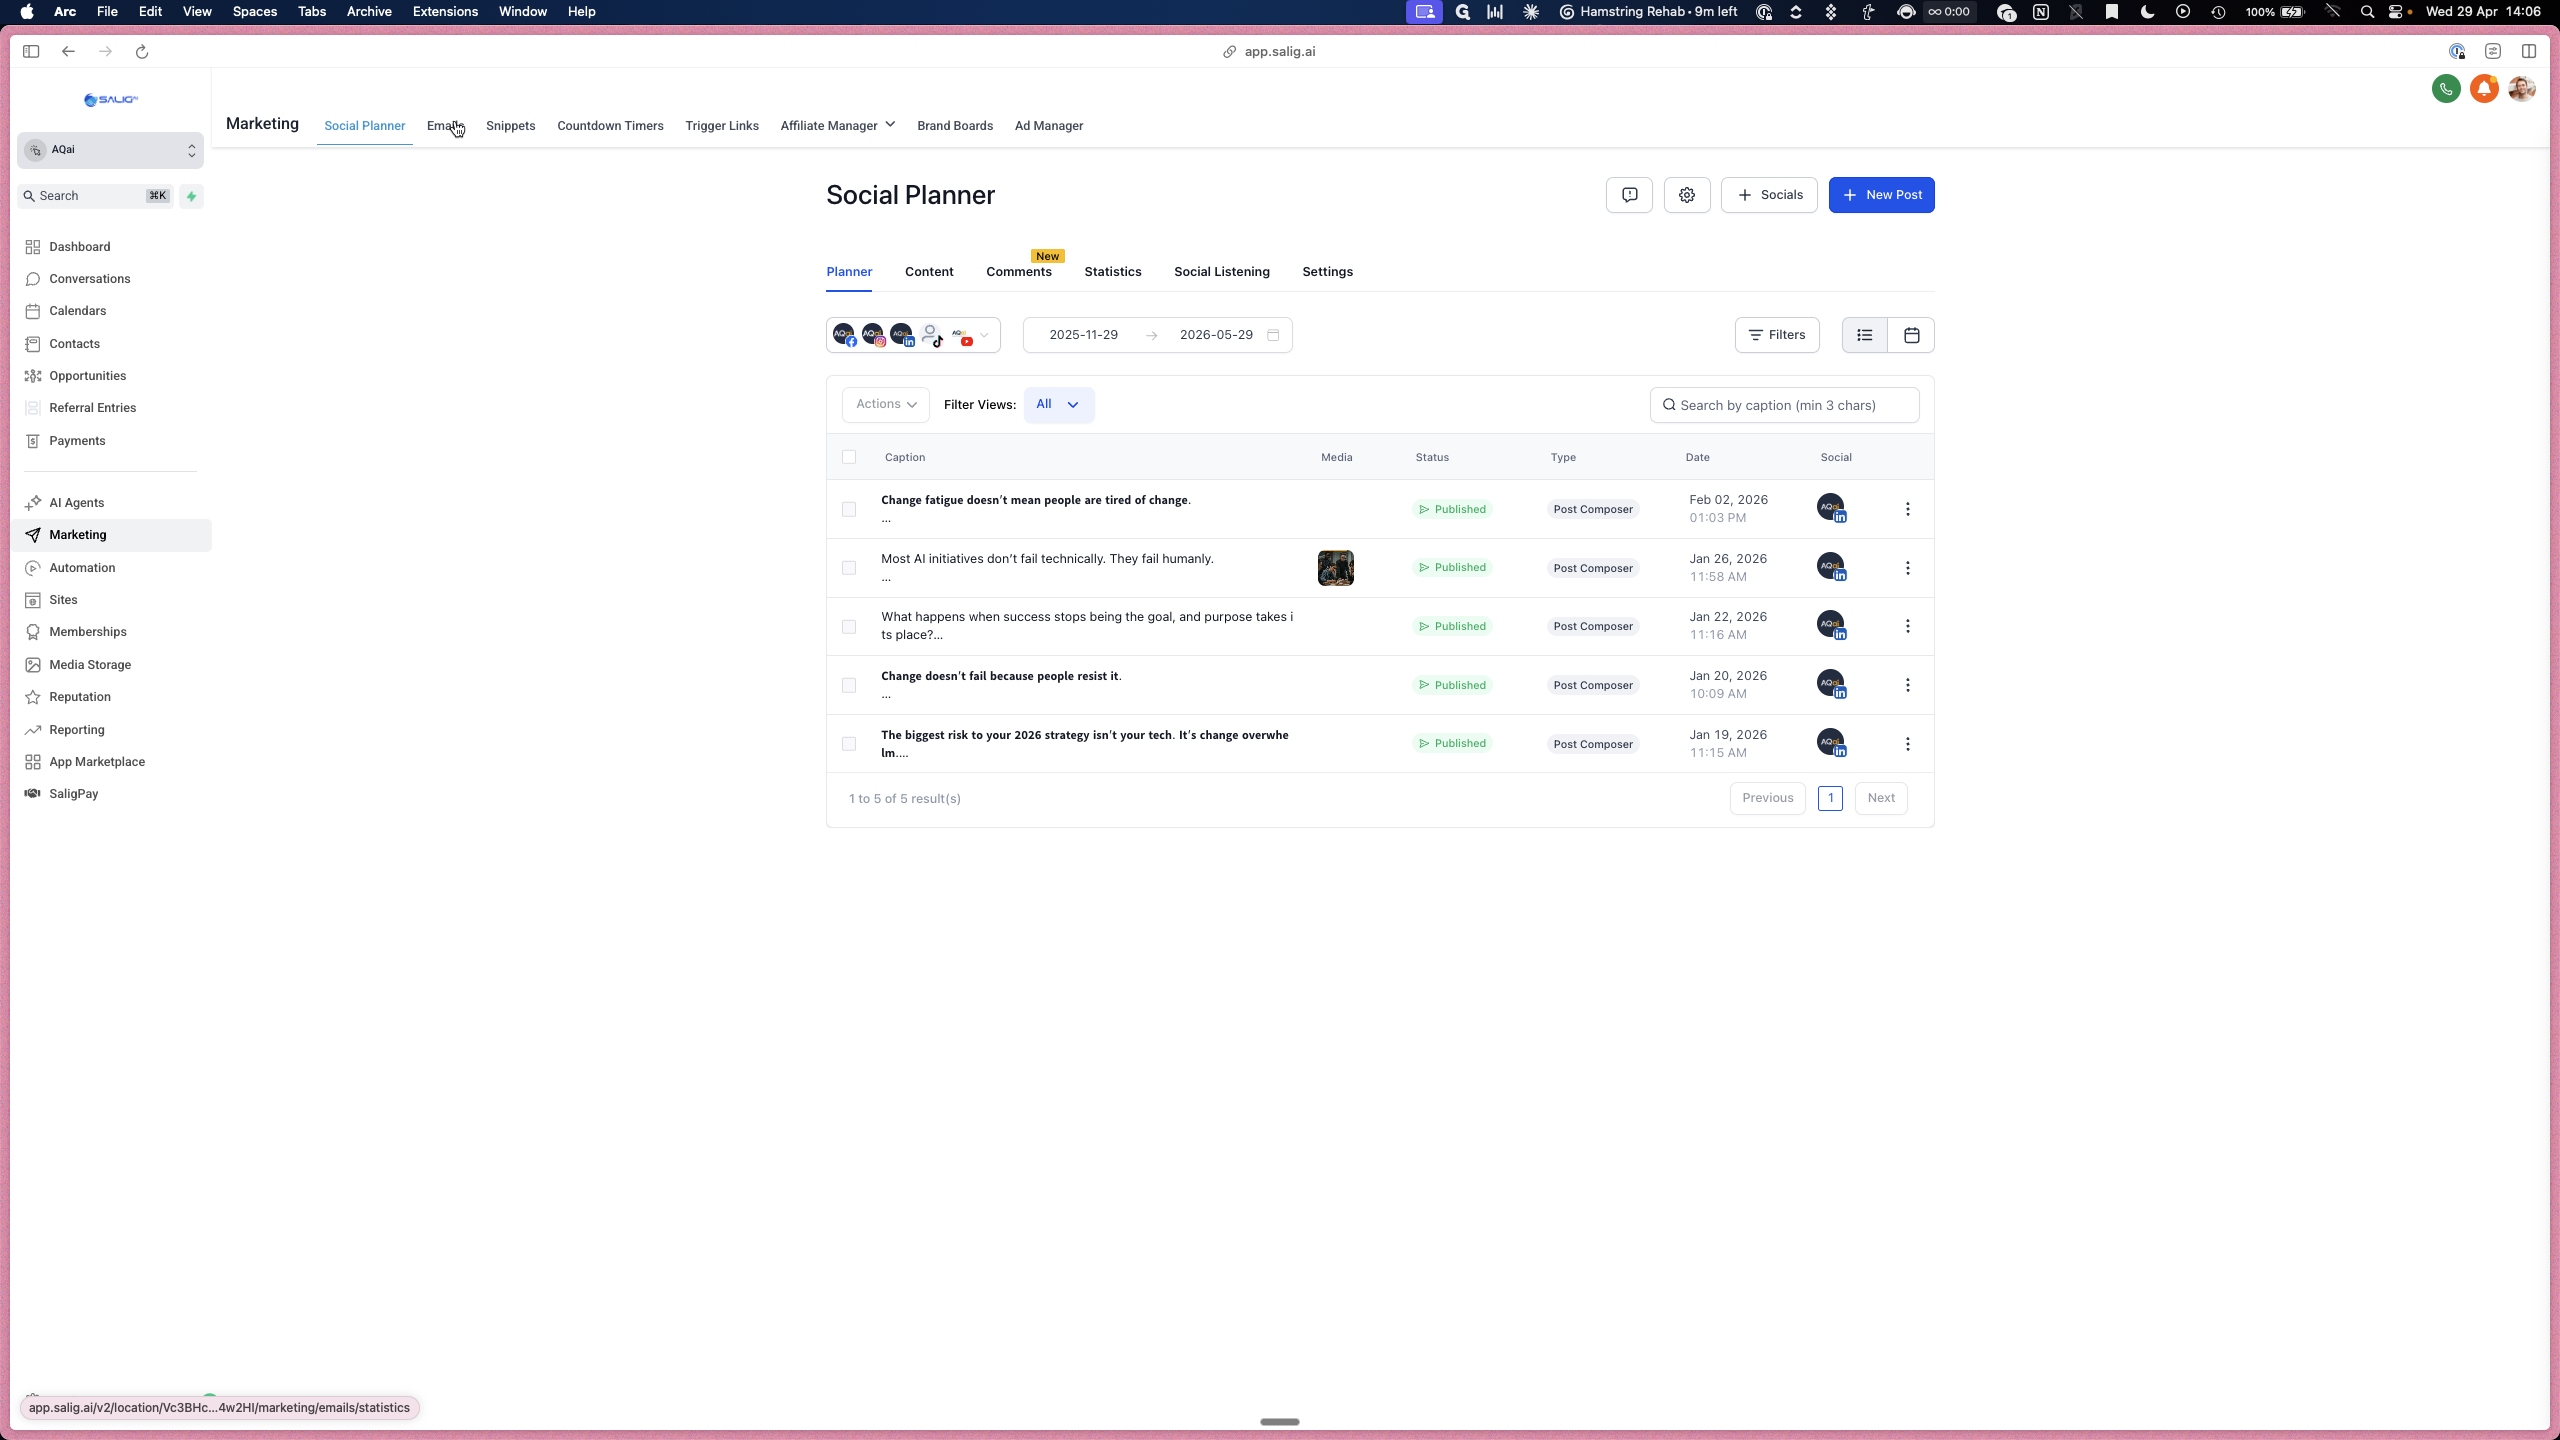Click the green phone dialer icon
The height and width of the screenshot is (1440, 2560).
2446,89
